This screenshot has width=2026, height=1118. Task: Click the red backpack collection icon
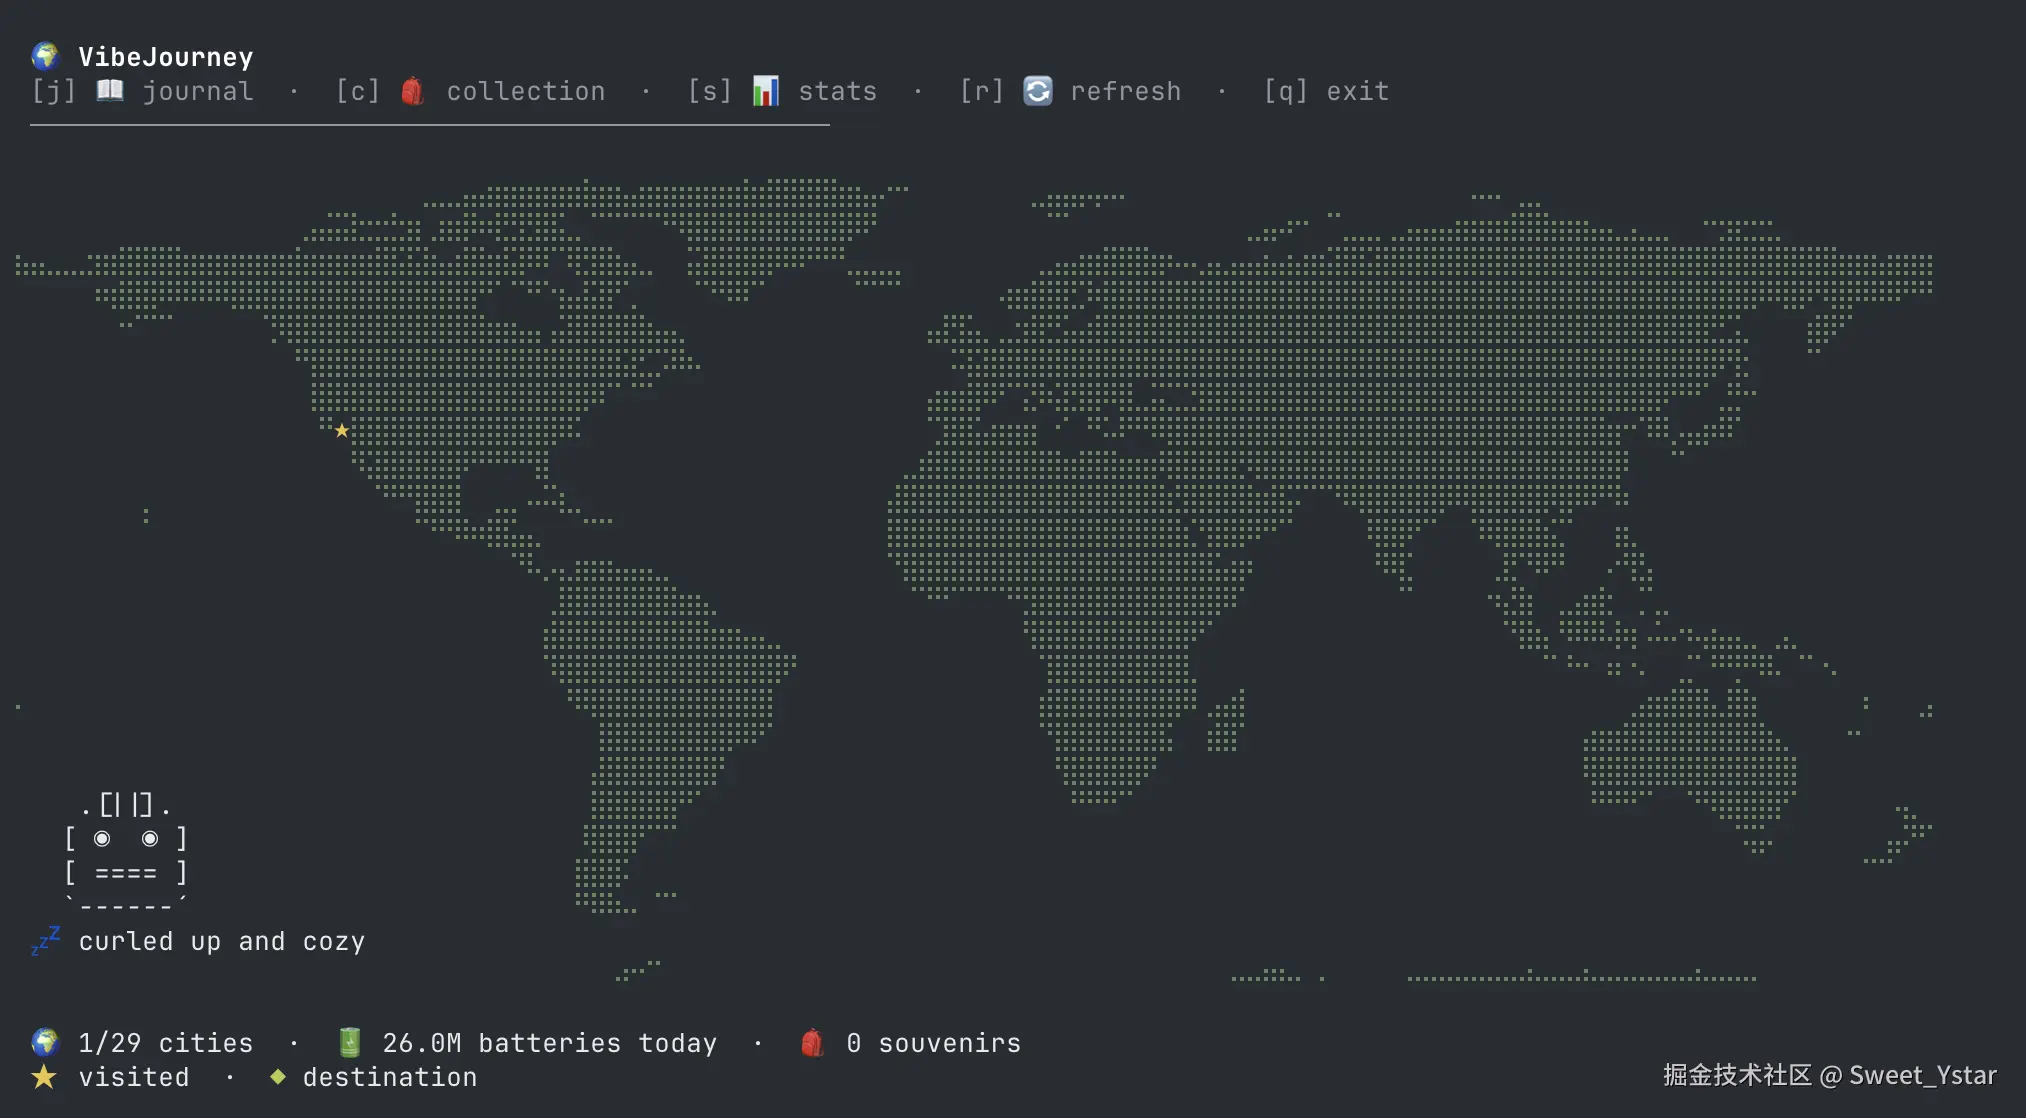(412, 91)
